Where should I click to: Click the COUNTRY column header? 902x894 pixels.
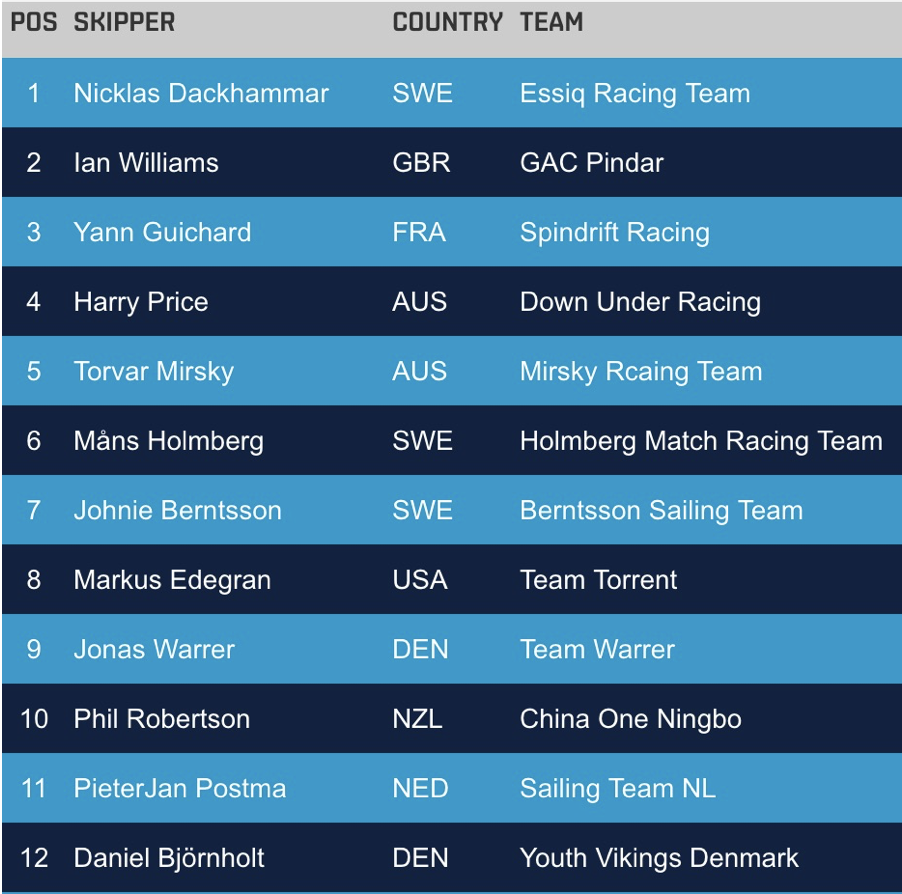pos(447,23)
